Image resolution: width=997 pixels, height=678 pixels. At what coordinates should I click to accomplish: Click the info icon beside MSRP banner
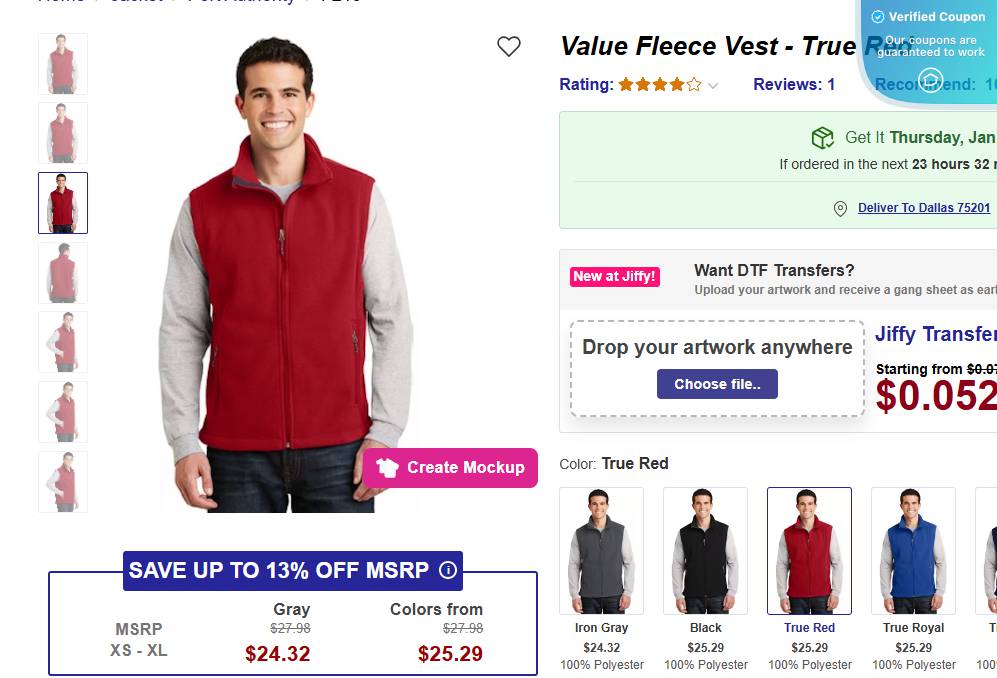pos(448,570)
